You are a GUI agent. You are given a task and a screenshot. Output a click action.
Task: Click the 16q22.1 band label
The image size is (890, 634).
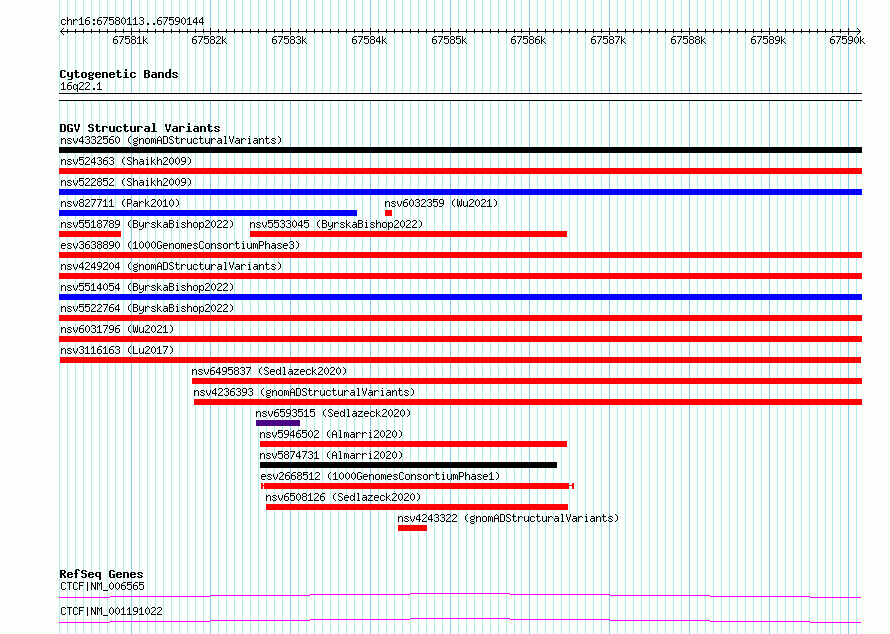(x=81, y=86)
